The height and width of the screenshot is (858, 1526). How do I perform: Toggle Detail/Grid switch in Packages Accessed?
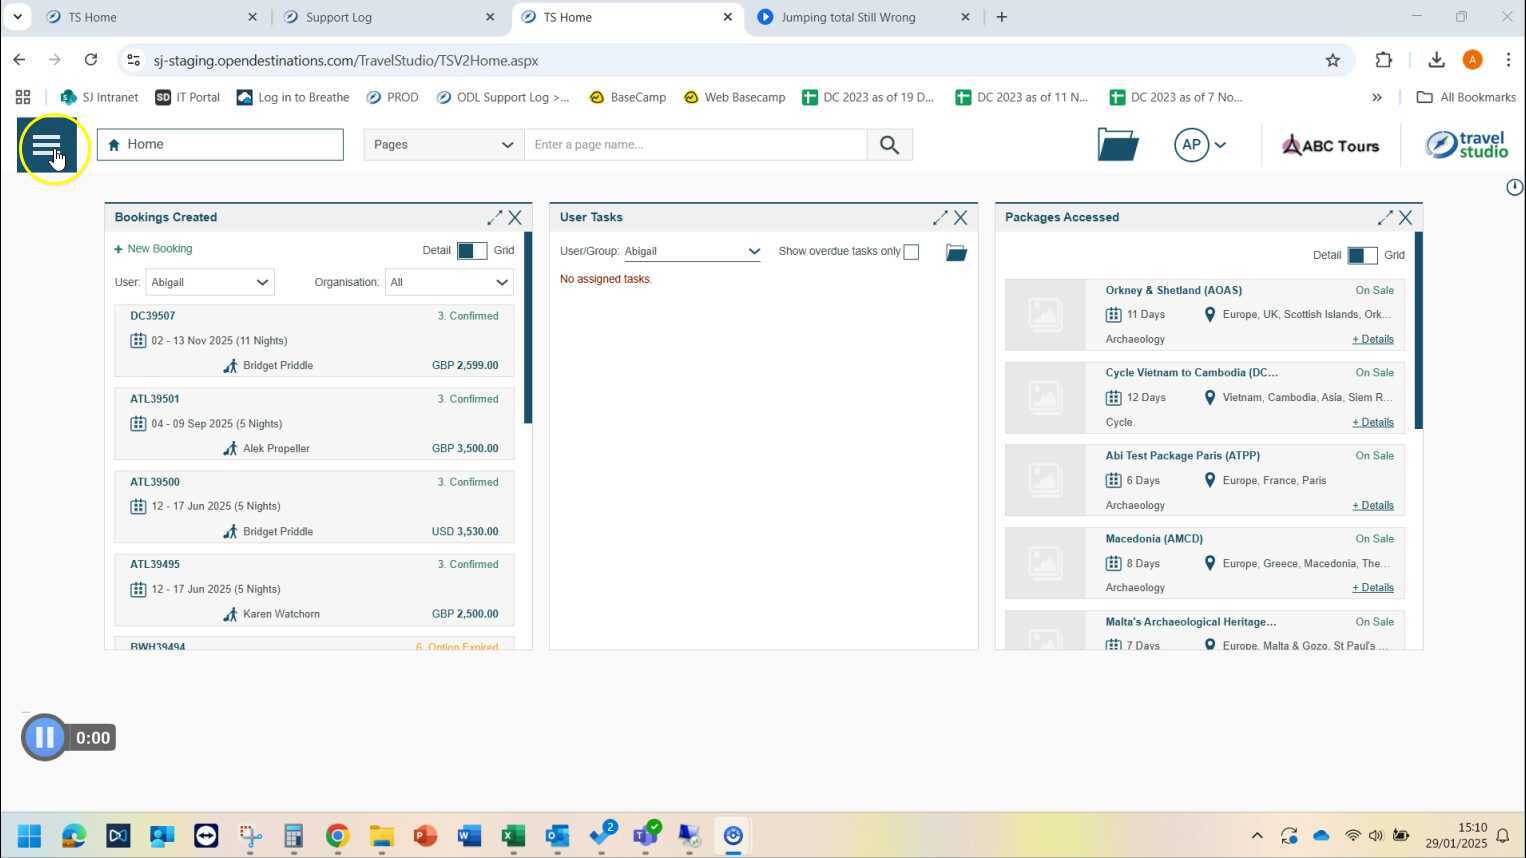pos(1362,256)
